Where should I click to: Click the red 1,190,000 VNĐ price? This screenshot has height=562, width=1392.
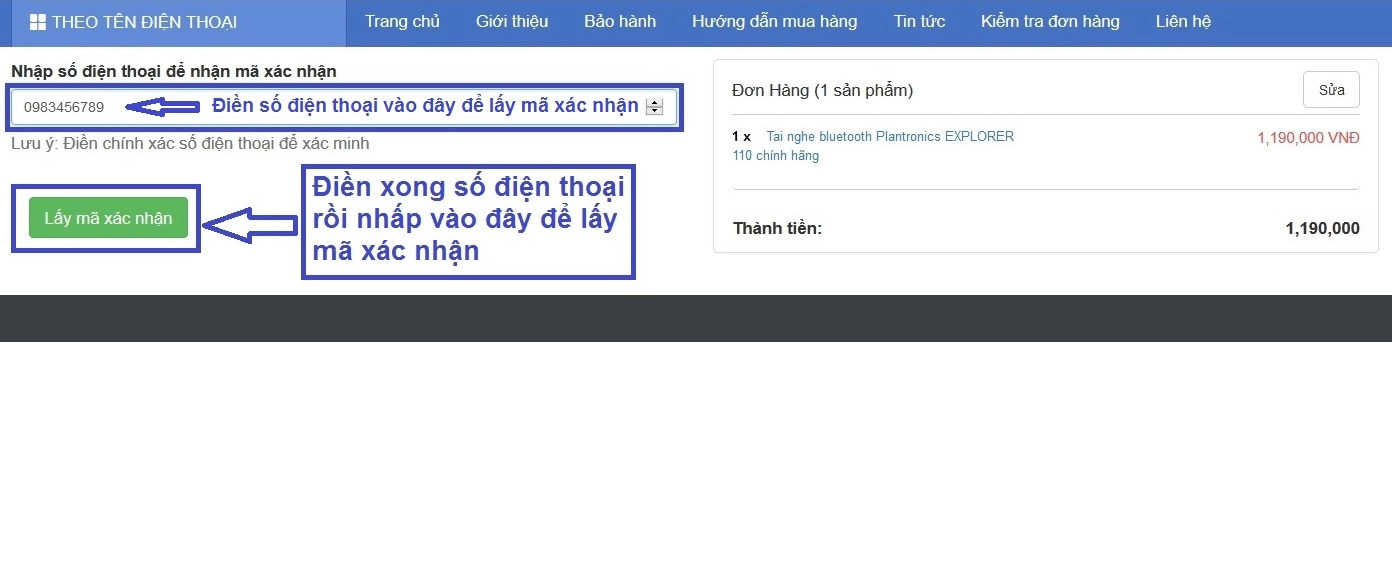1308,138
